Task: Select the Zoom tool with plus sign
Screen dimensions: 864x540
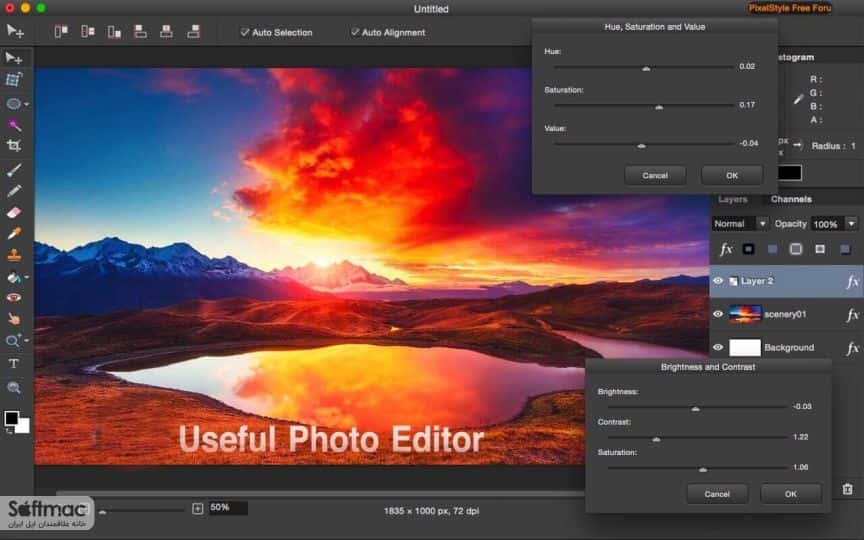Action: [x=13, y=341]
